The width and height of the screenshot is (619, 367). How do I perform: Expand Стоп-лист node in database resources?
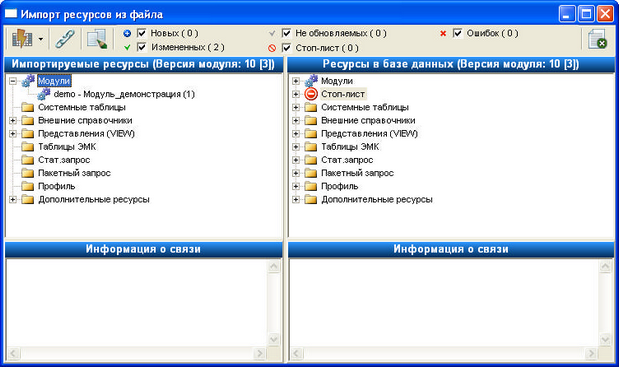(296, 94)
